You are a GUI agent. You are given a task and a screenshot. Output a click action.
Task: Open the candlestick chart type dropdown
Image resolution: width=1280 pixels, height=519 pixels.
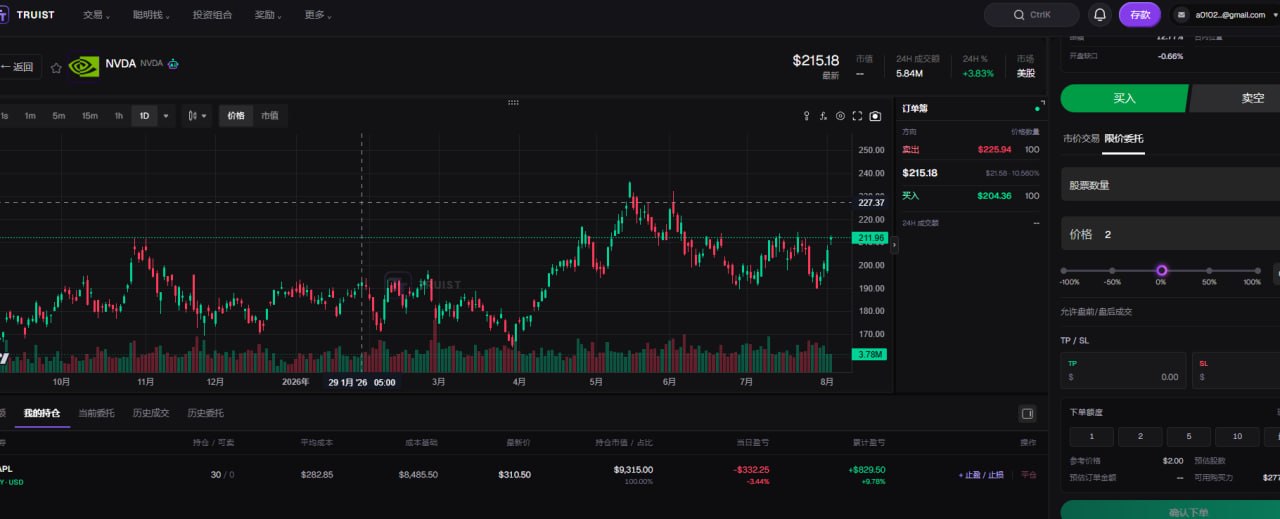click(x=198, y=116)
